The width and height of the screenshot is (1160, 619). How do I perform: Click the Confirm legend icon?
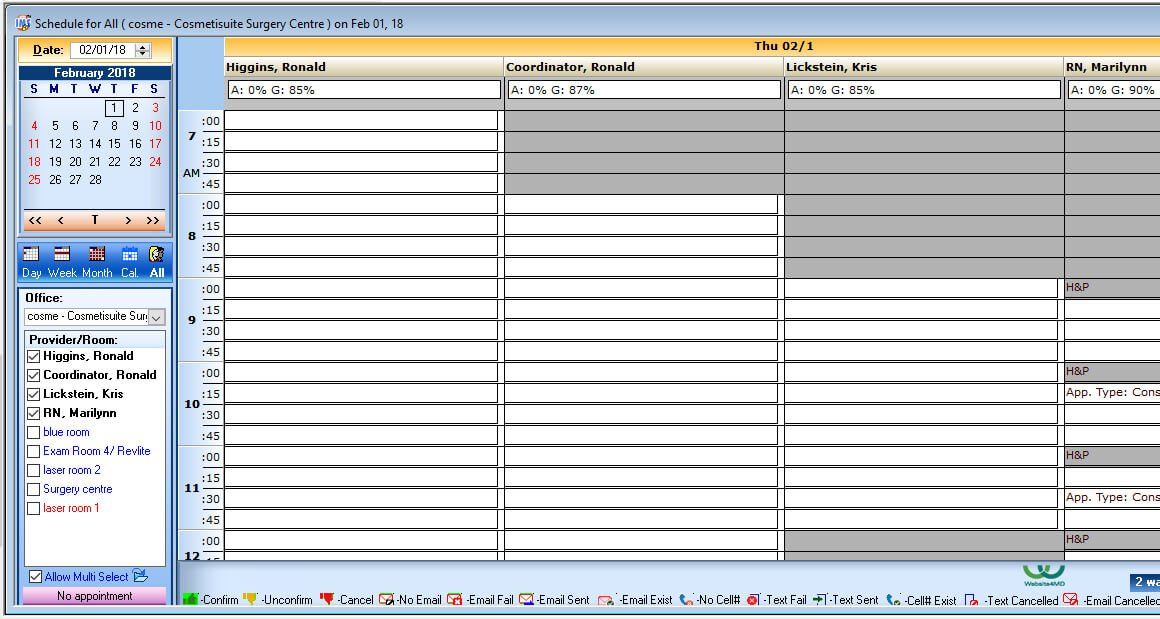point(189,599)
